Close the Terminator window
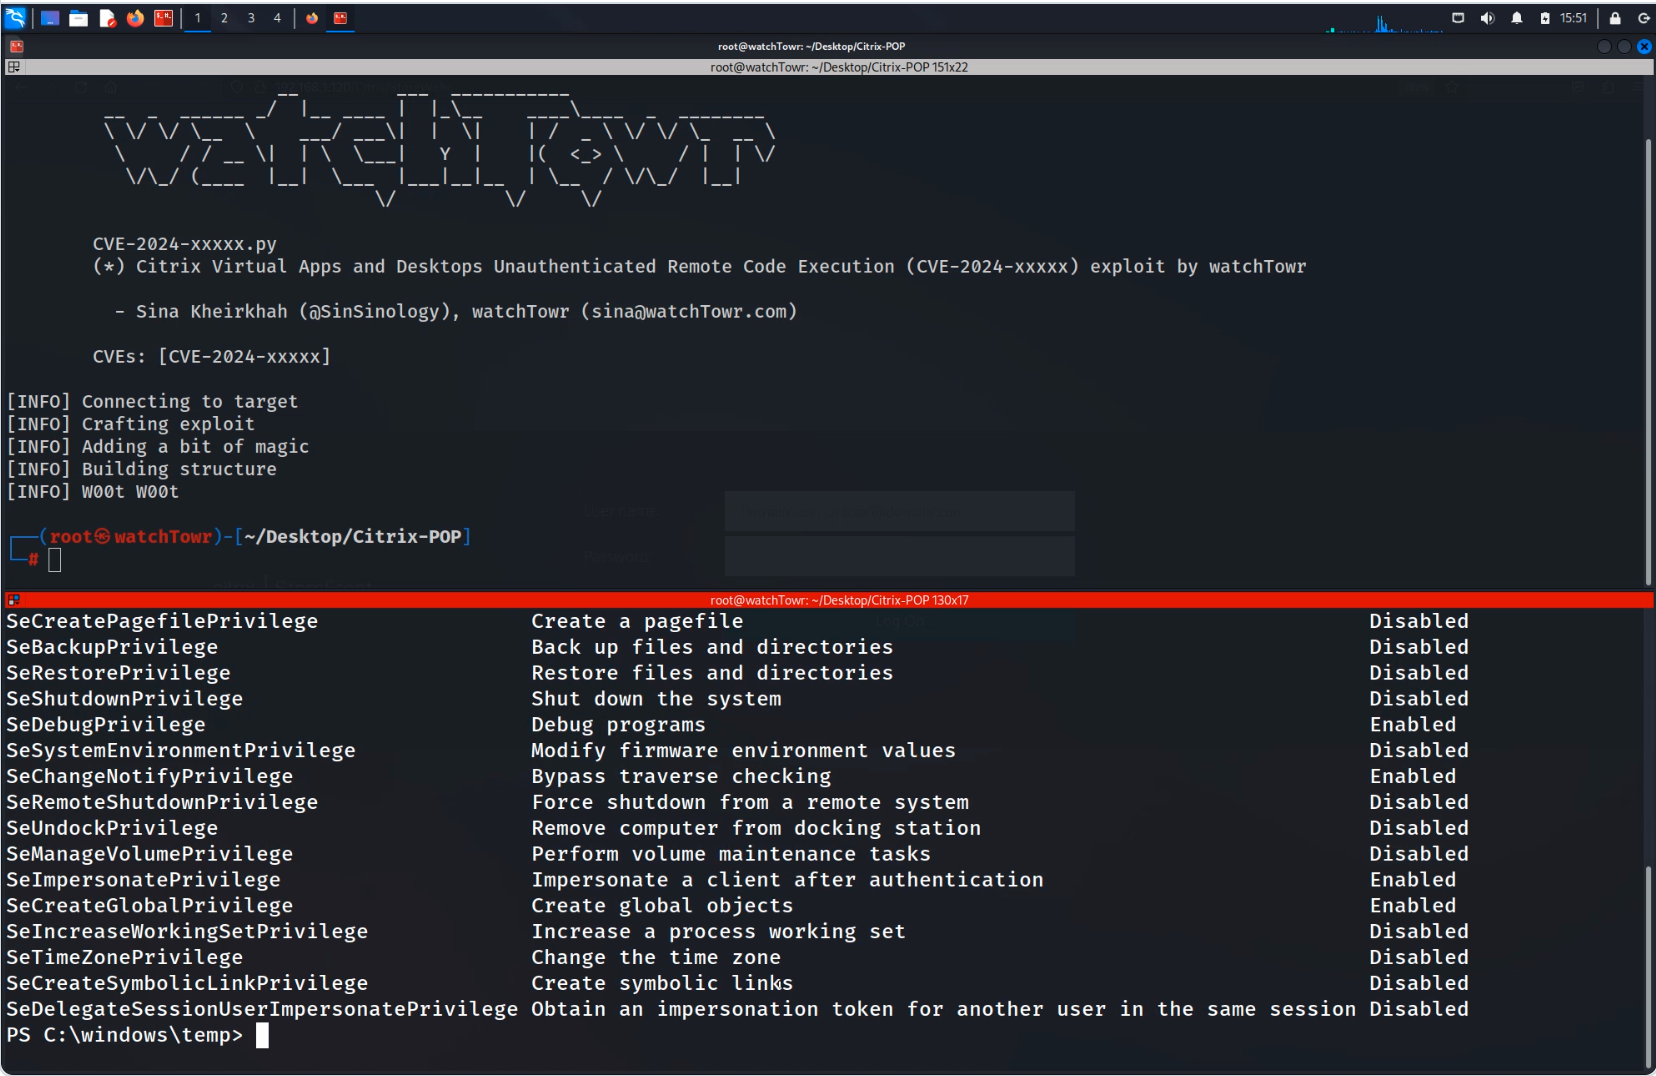Screen dimensions: 1656x1076 point(1644,46)
